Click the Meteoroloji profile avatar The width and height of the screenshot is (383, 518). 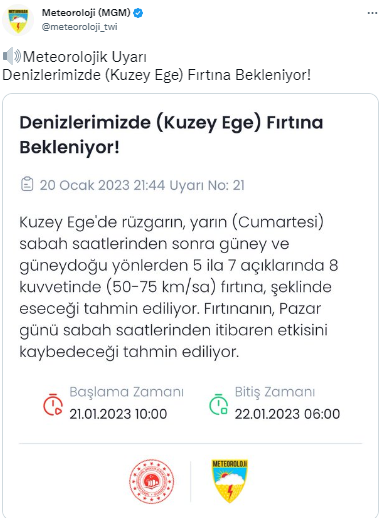pos(18,20)
